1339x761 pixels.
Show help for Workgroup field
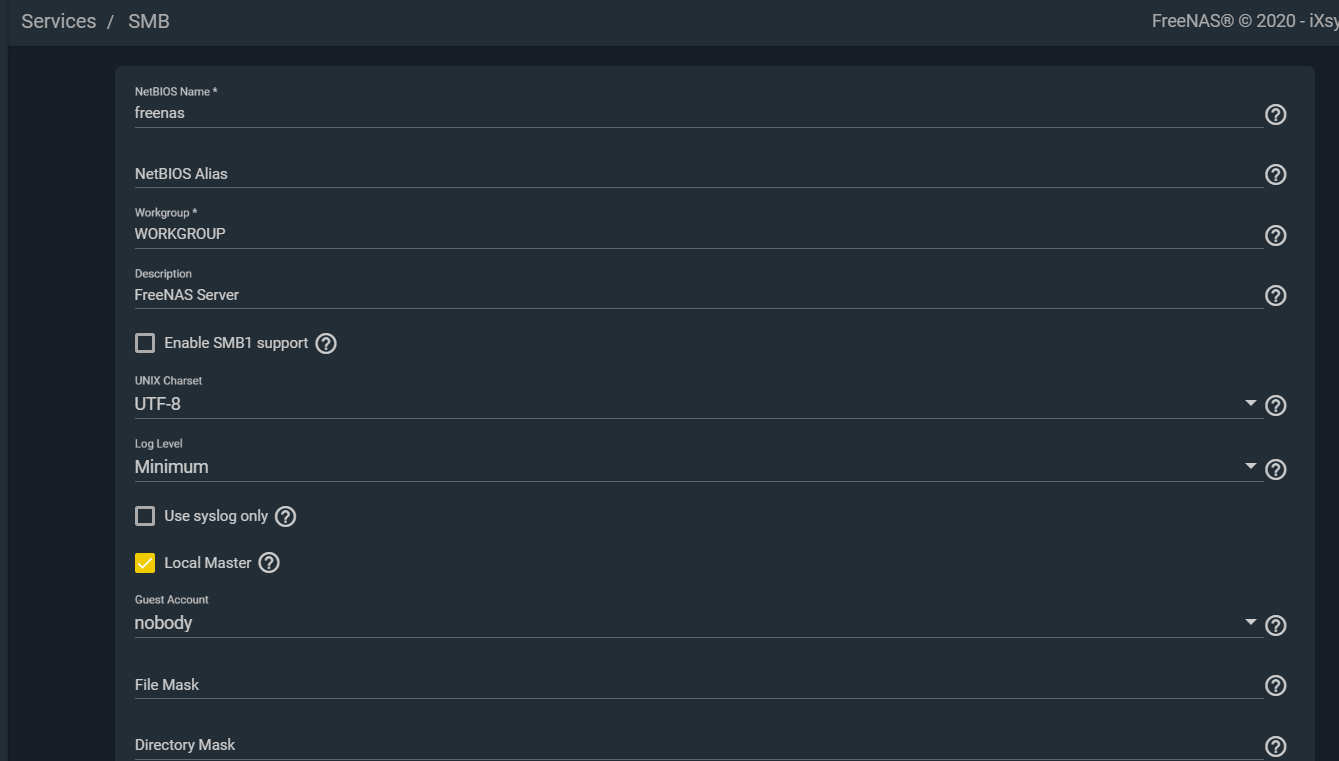pyautogui.click(x=1275, y=236)
